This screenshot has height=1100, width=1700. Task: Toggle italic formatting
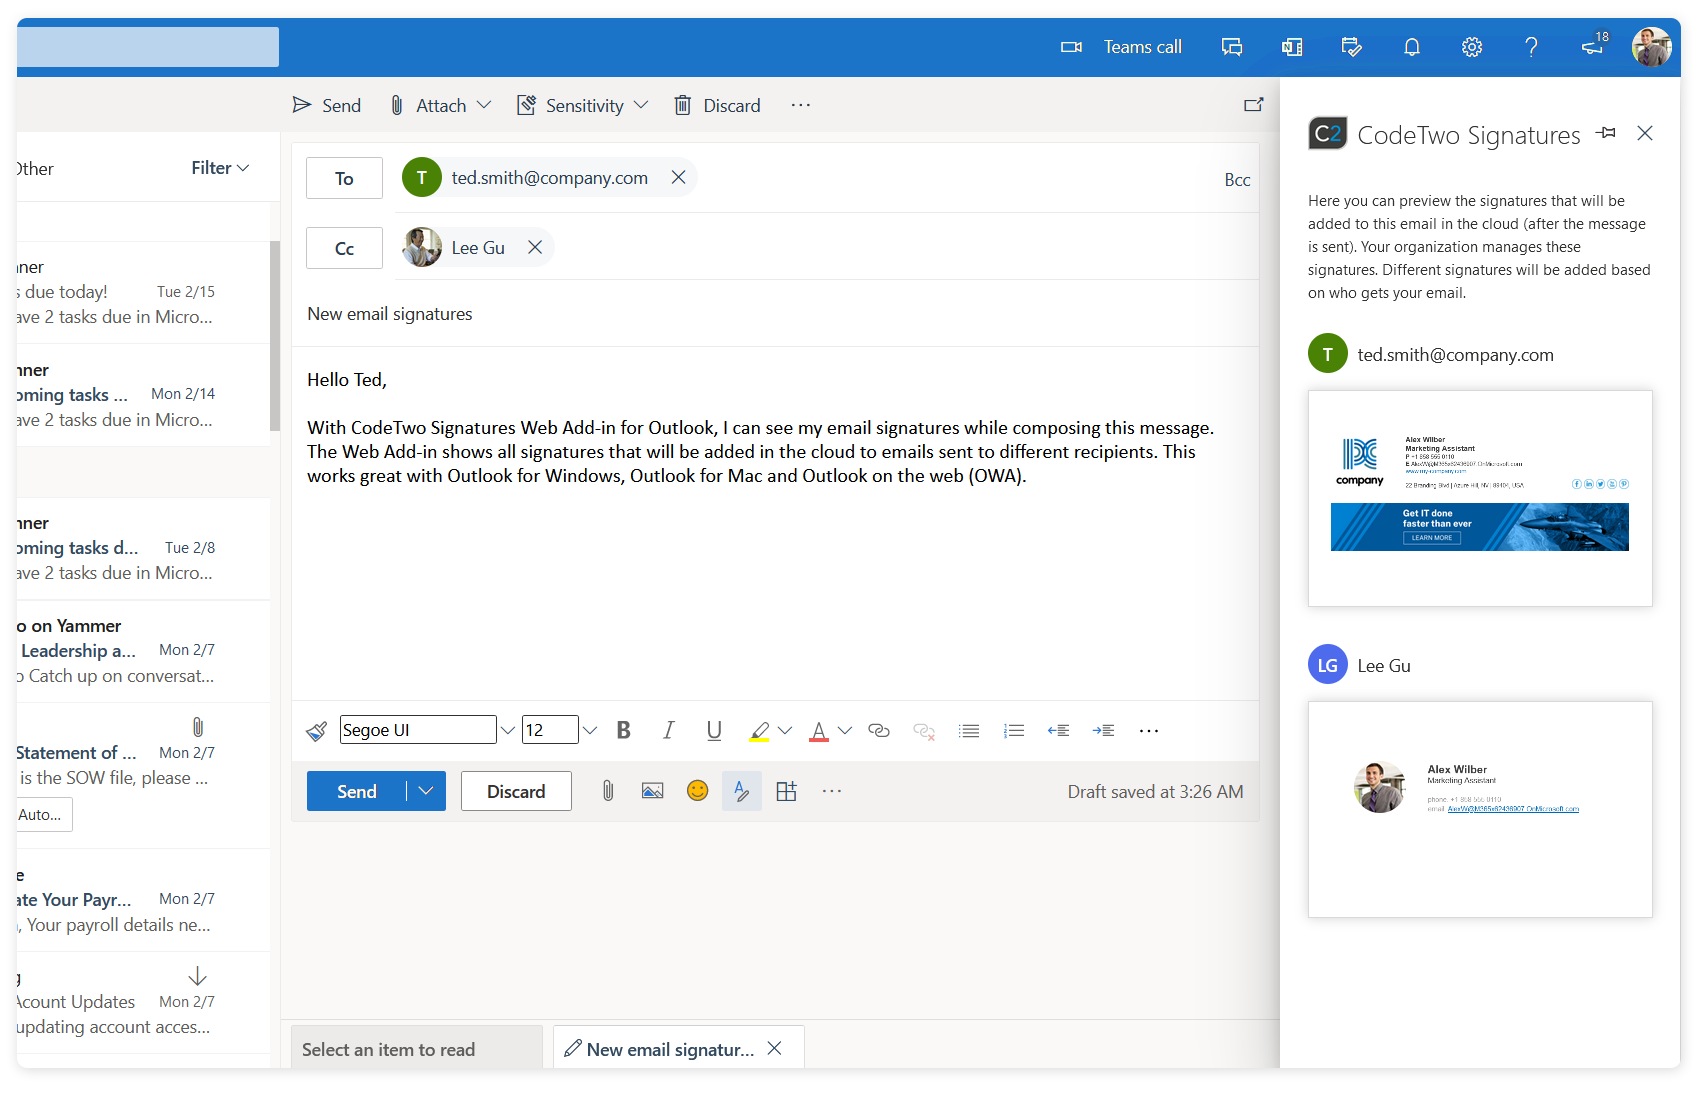[x=669, y=730]
